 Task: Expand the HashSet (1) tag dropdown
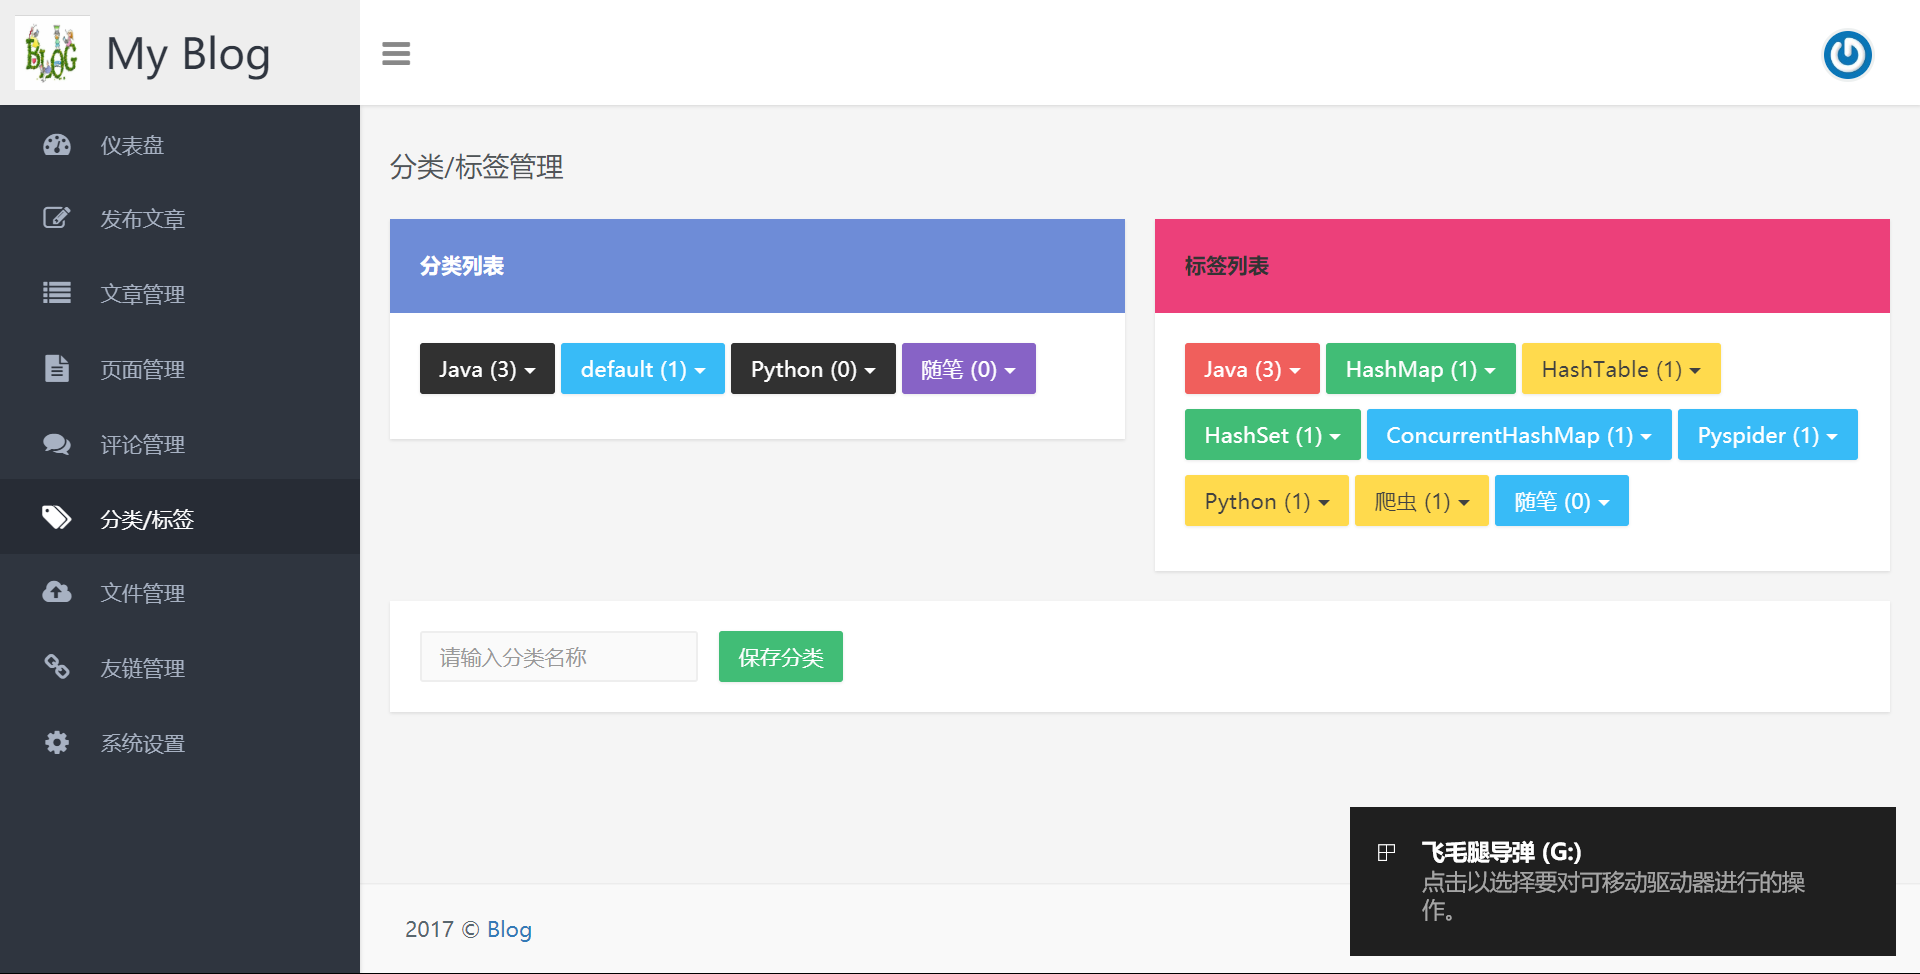coord(1273,435)
